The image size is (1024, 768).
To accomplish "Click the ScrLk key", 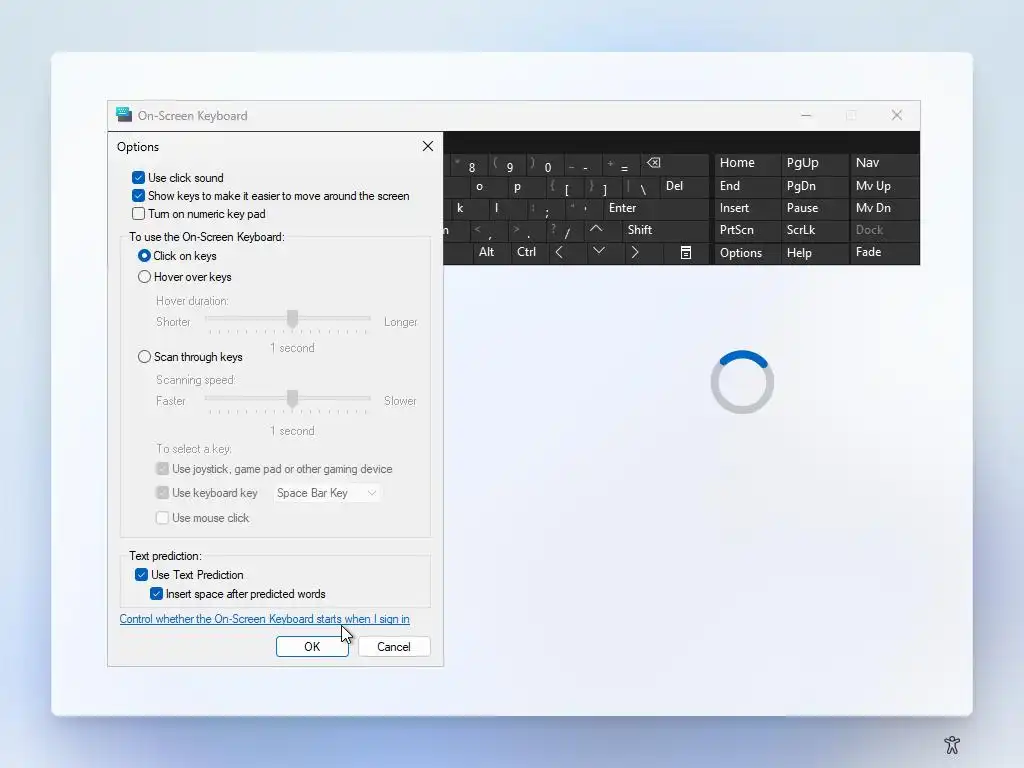I will click(814, 230).
